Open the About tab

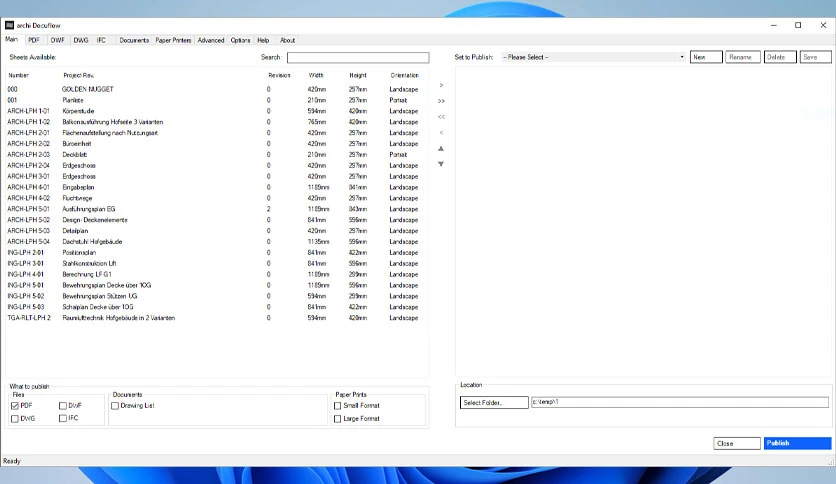point(287,40)
